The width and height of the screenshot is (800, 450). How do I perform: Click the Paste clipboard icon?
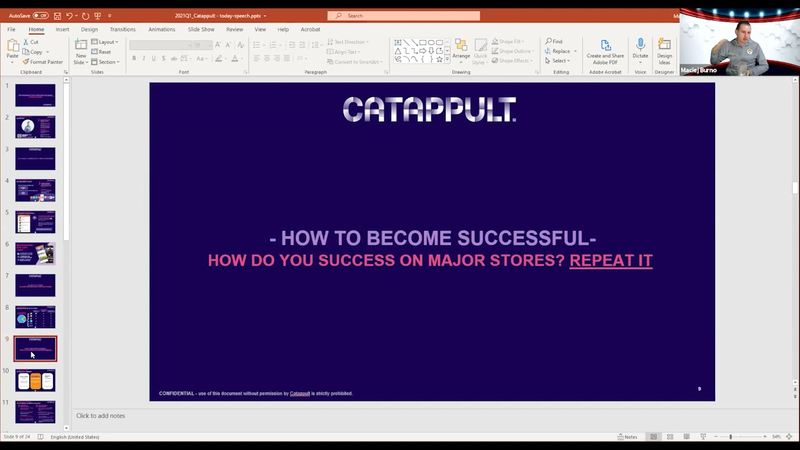(x=13, y=46)
